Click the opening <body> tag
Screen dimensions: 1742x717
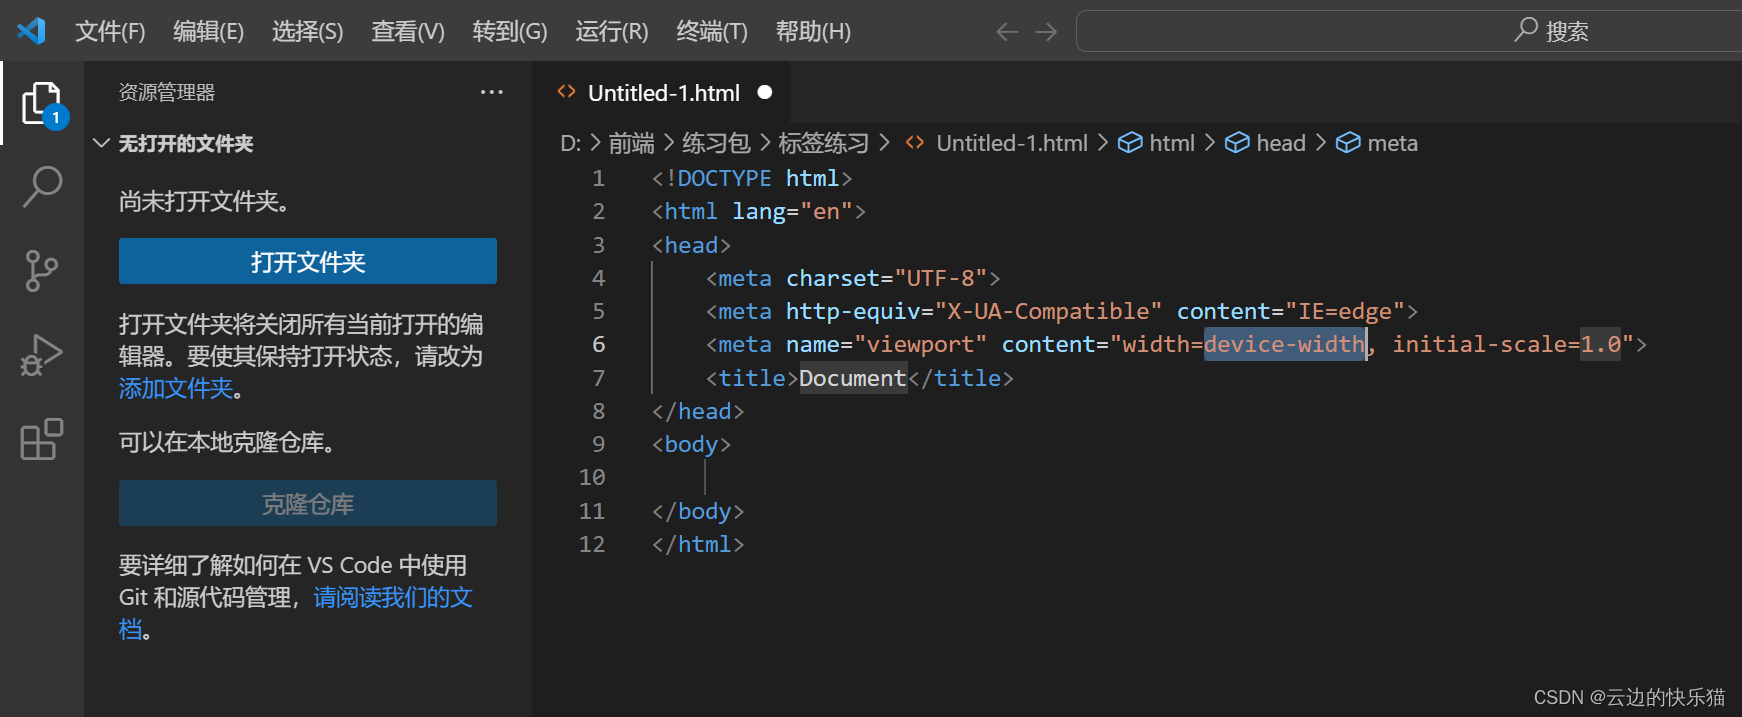tap(691, 444)
